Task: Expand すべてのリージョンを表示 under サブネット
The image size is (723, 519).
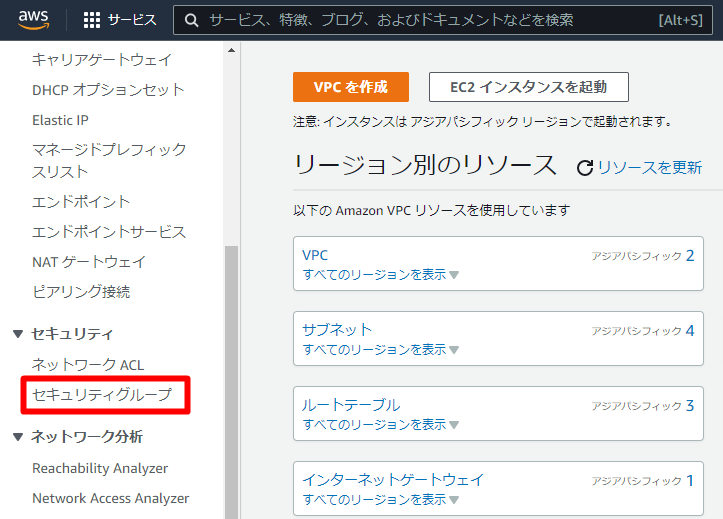Action: (380, 350)
